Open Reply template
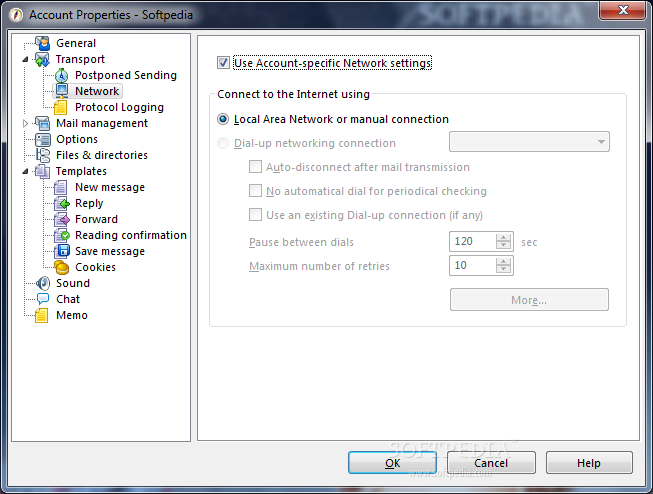653x494 pixels. (89, 203)
